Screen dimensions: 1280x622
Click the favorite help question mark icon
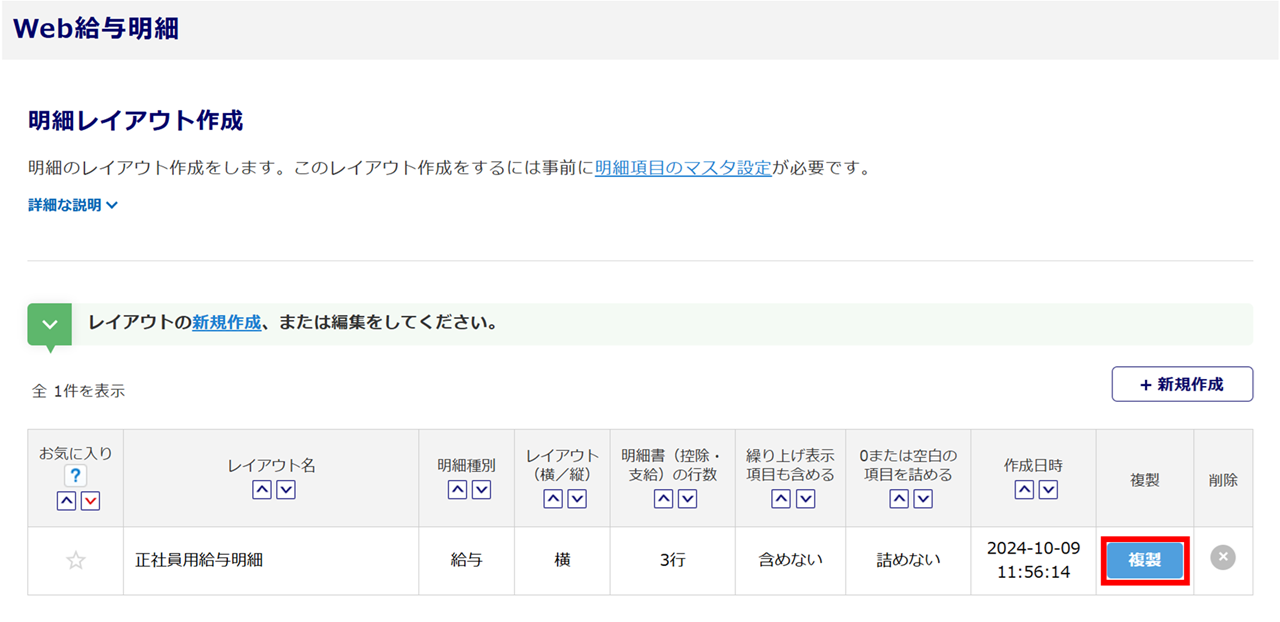pos(76,477)
